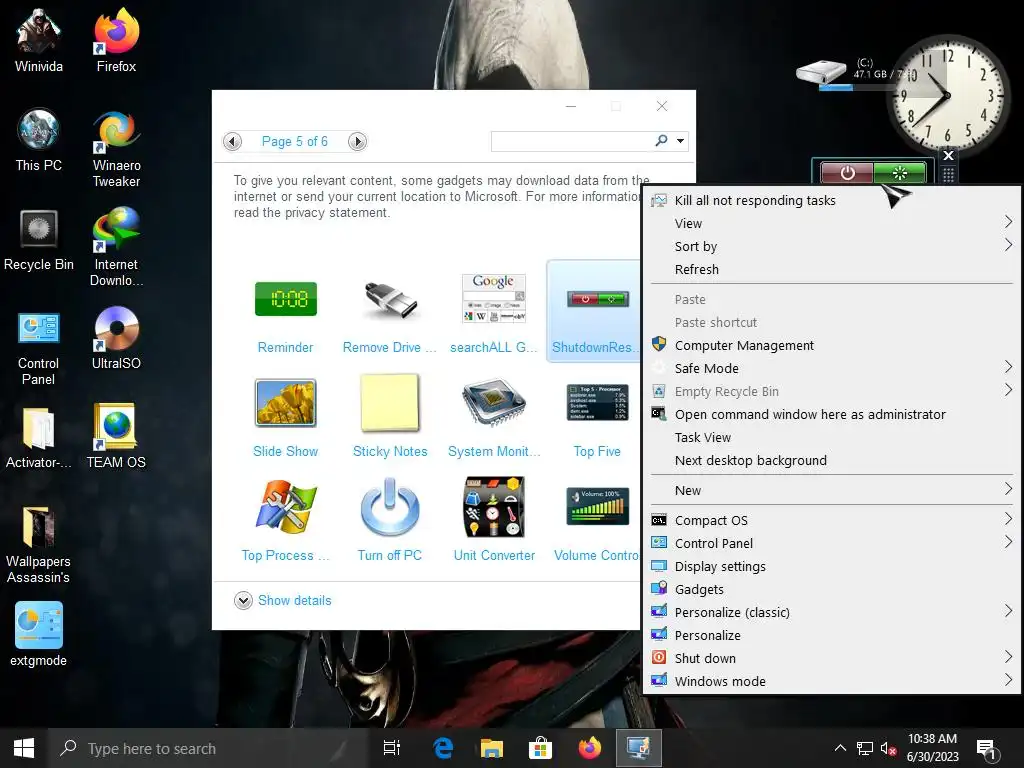This screenshot has height=768, width=1024.
Task: Open the Winivida desktop shortcut
Action: tap(39, 42)
